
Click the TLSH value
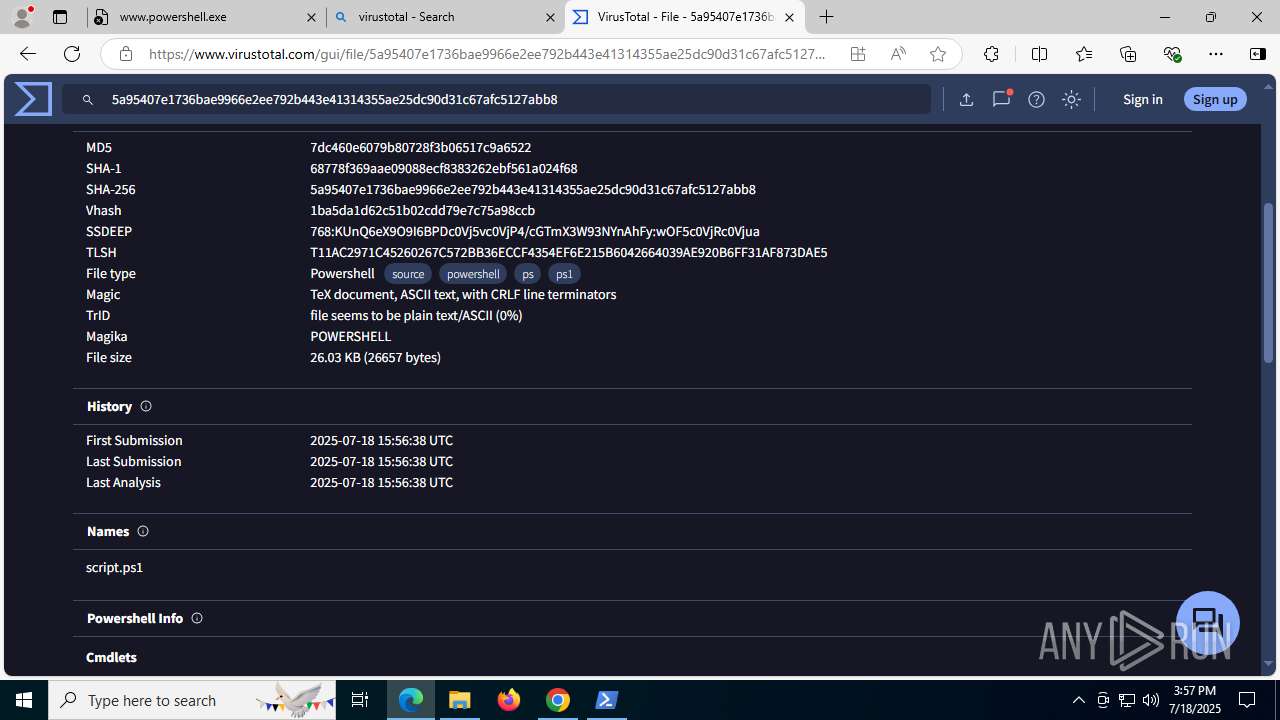[568, 252]
